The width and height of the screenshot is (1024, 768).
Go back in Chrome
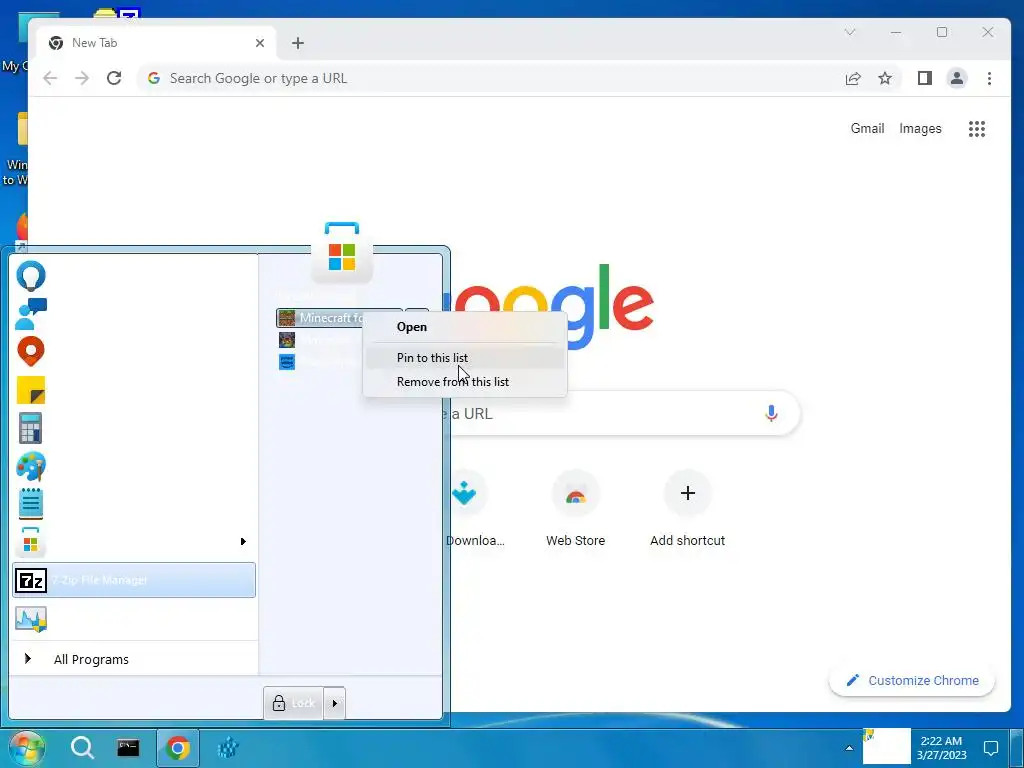click(x=50, y=78)
